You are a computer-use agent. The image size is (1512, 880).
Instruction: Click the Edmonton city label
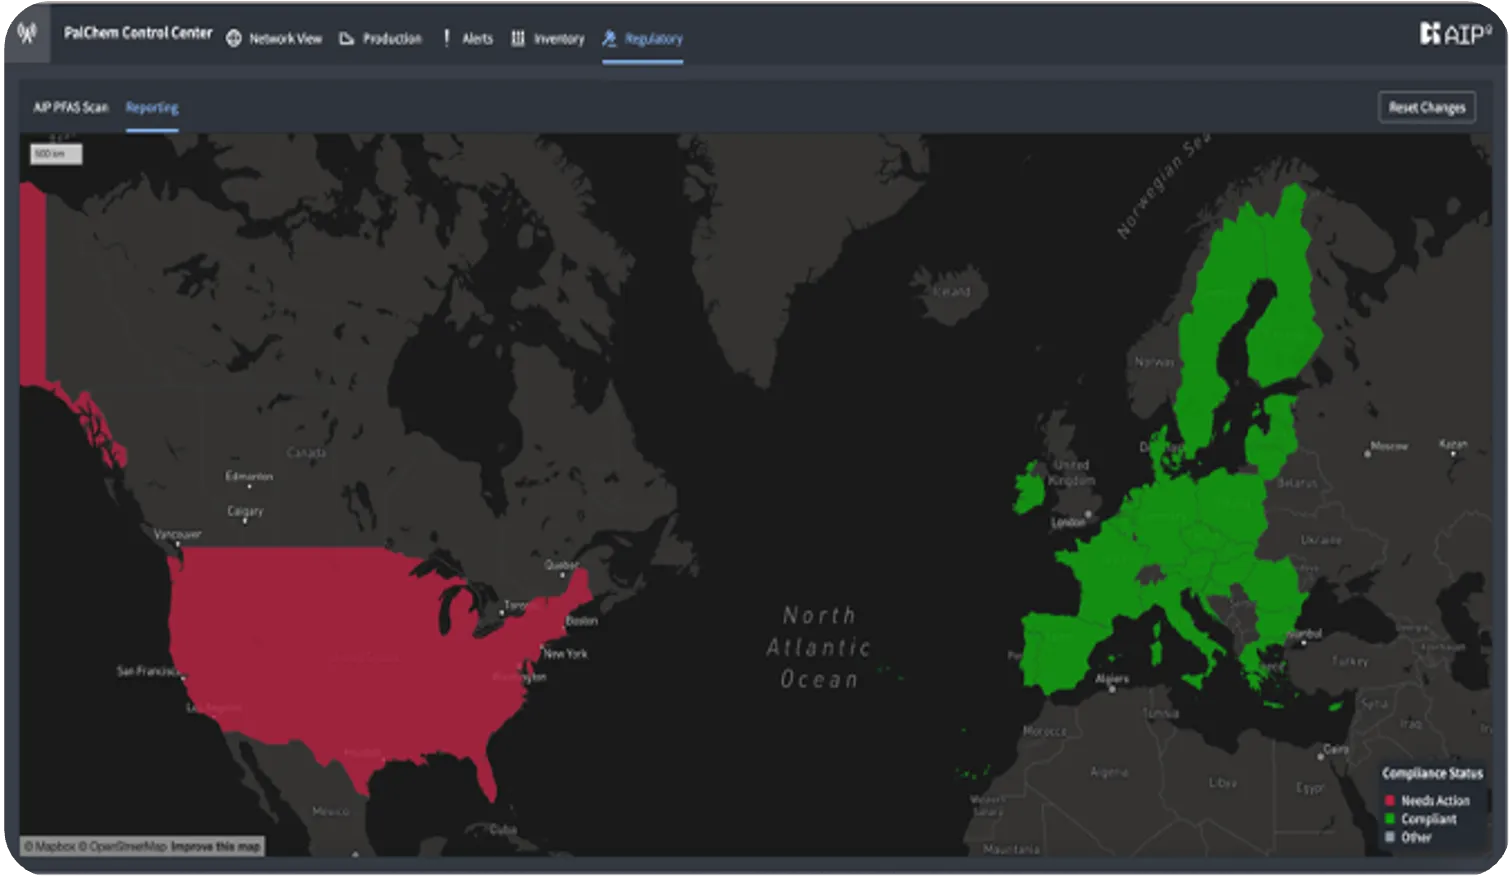click(x=249, y=477)
